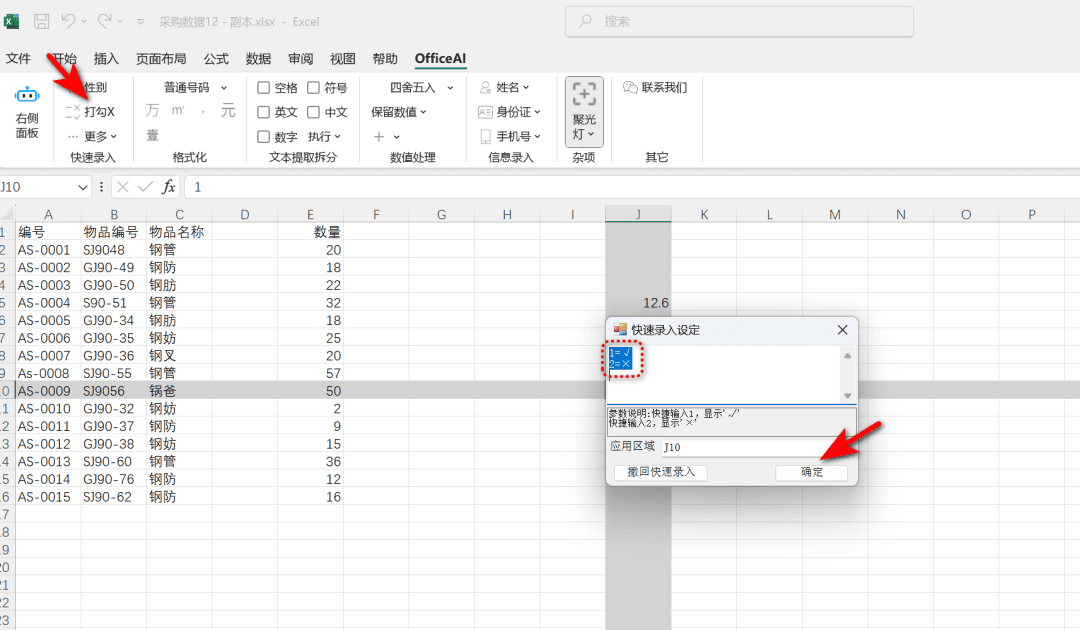Expand the 四舍五入 dropdown
1080x630 pixels.
(450, 87)
